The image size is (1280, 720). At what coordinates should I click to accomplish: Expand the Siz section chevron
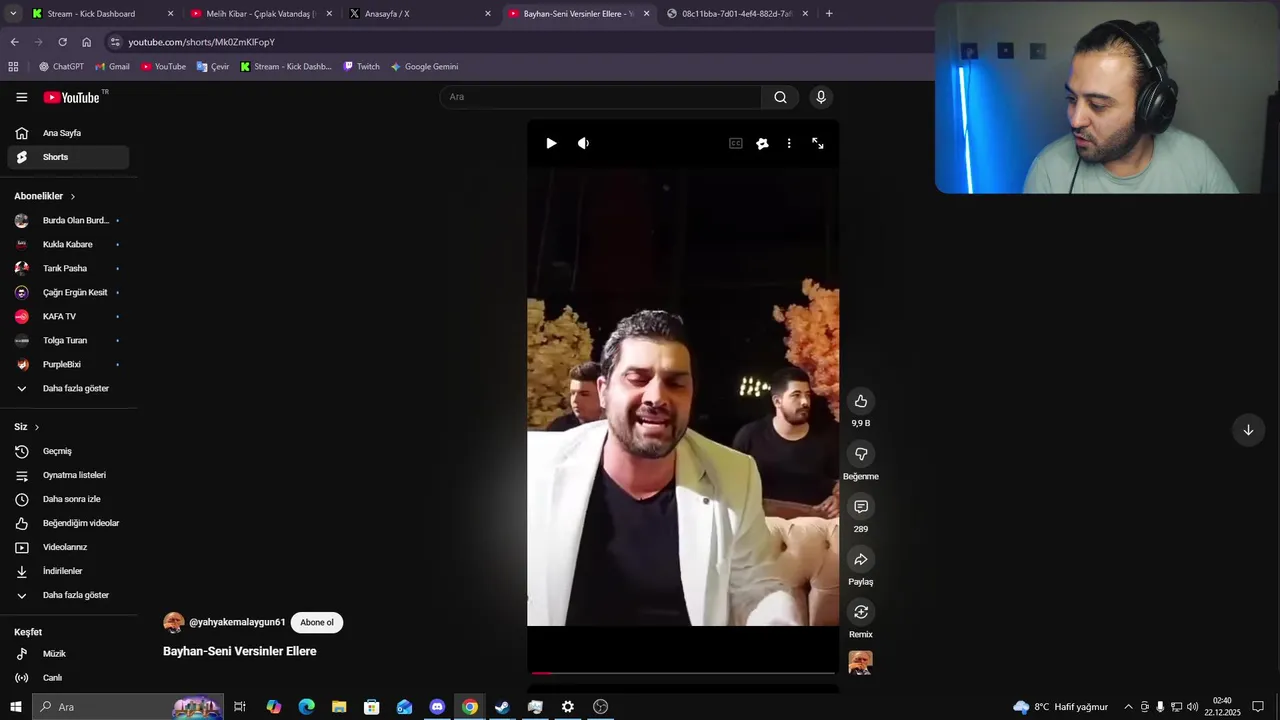37,427
